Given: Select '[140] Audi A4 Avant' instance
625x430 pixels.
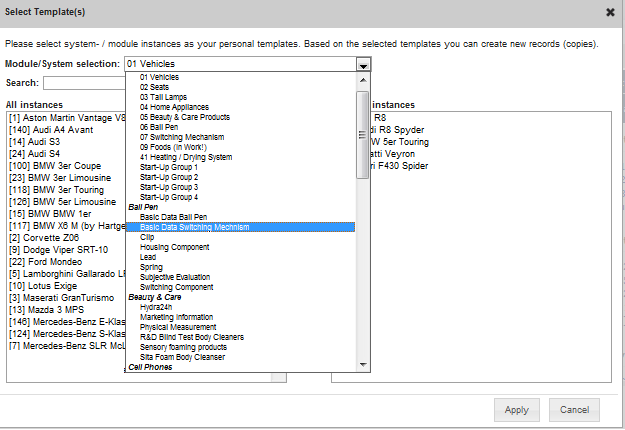Looking at the screenshot, I should pos(51,130).
